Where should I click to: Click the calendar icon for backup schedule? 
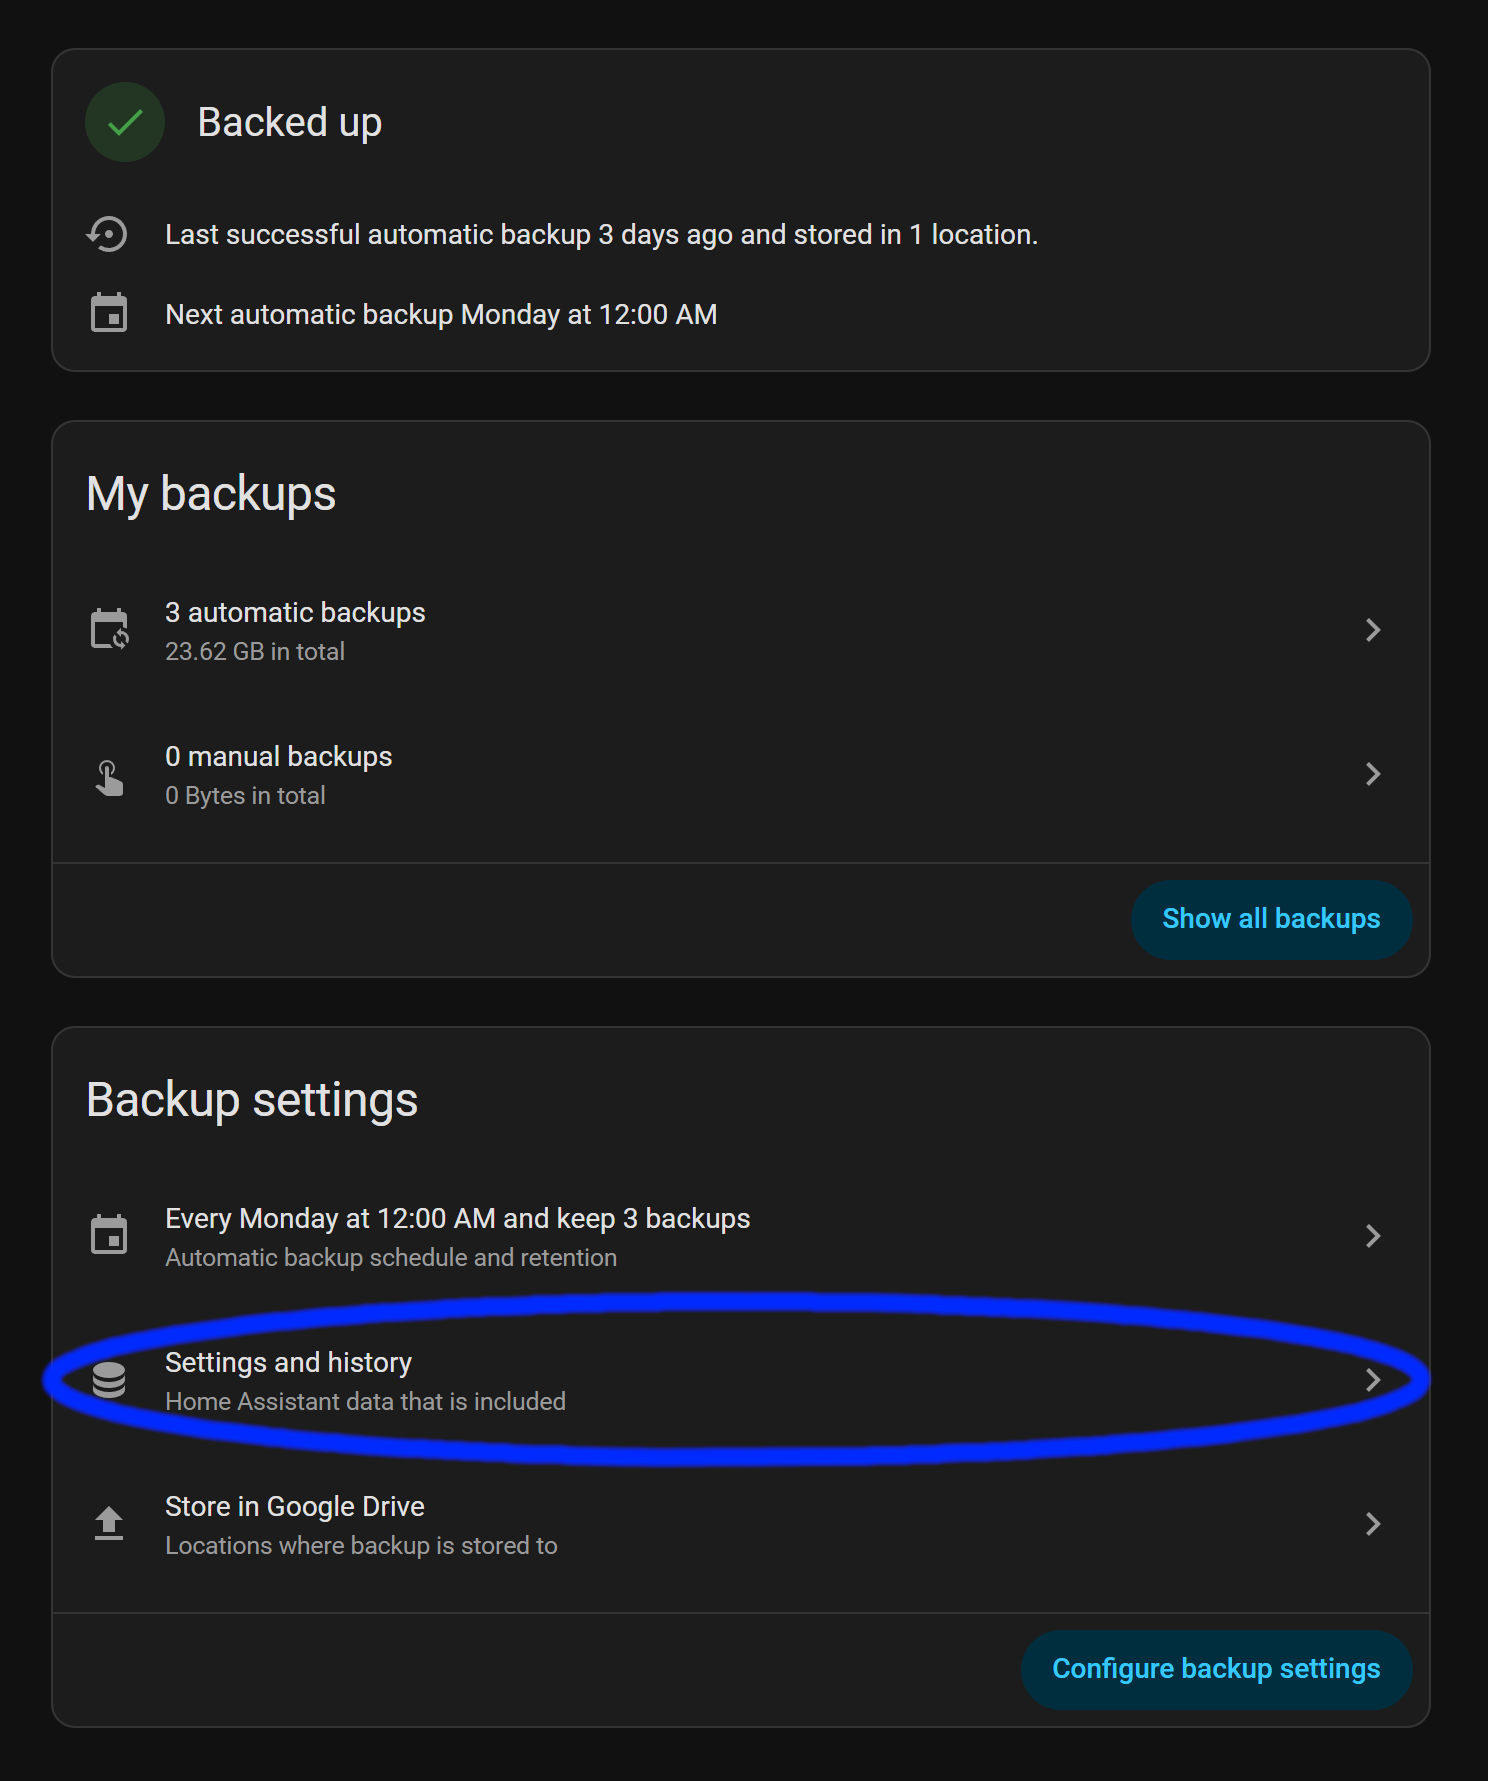pyautogui.click(x=108, y=1236)
